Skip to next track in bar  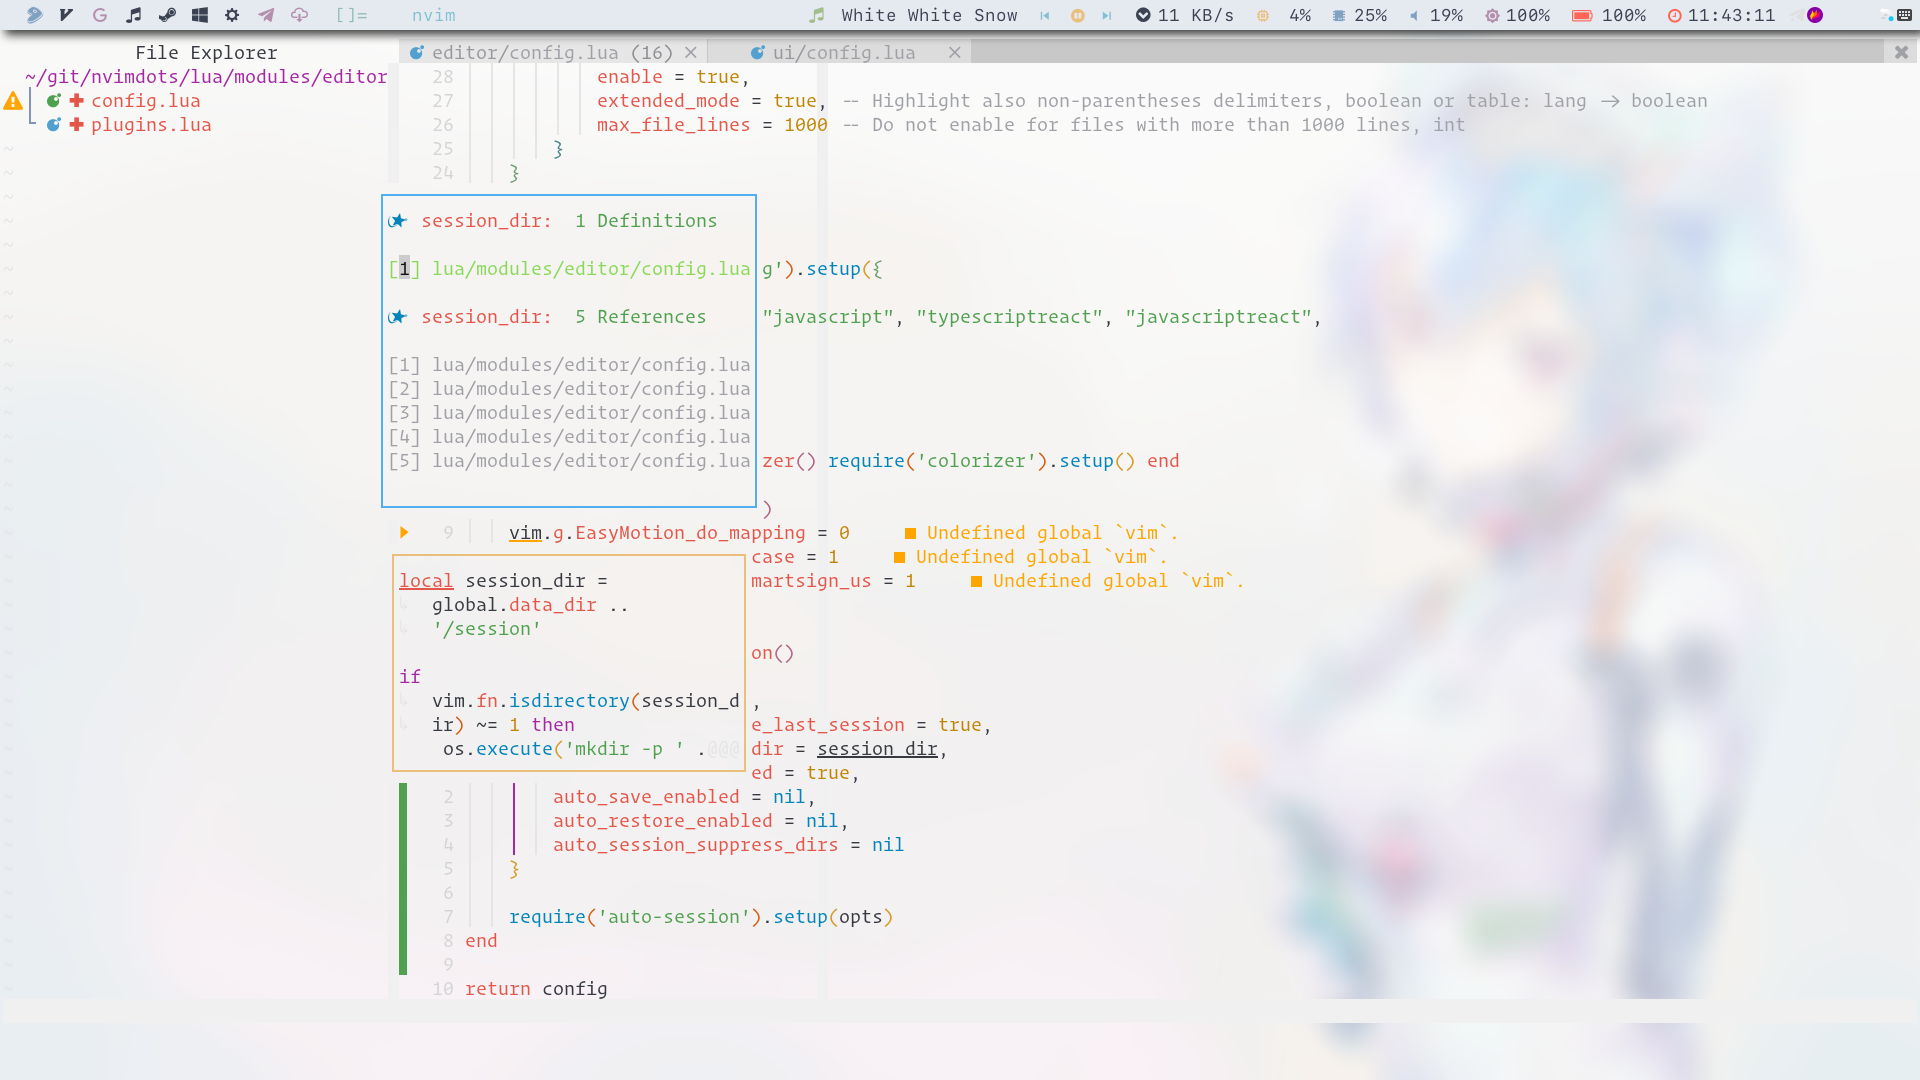[x=1107, y=15]
